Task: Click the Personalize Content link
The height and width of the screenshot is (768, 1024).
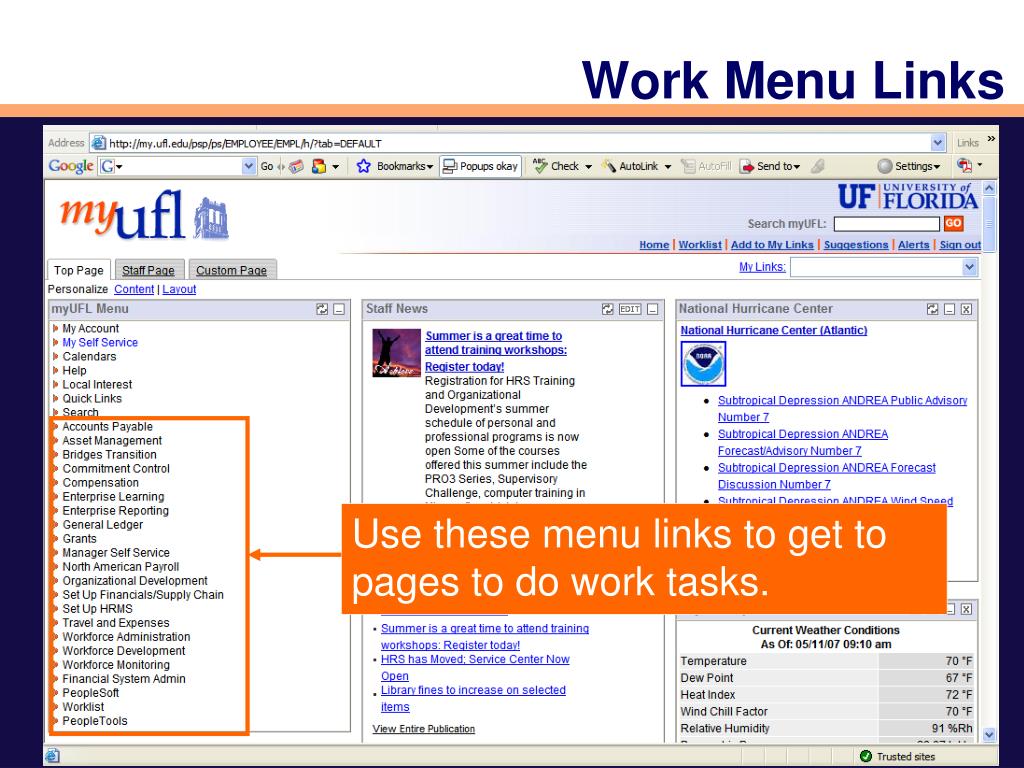Action: tap(134, 289)
